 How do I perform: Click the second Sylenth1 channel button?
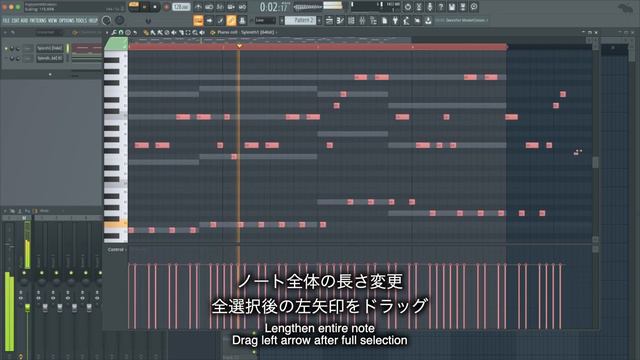tap(49, 58)
